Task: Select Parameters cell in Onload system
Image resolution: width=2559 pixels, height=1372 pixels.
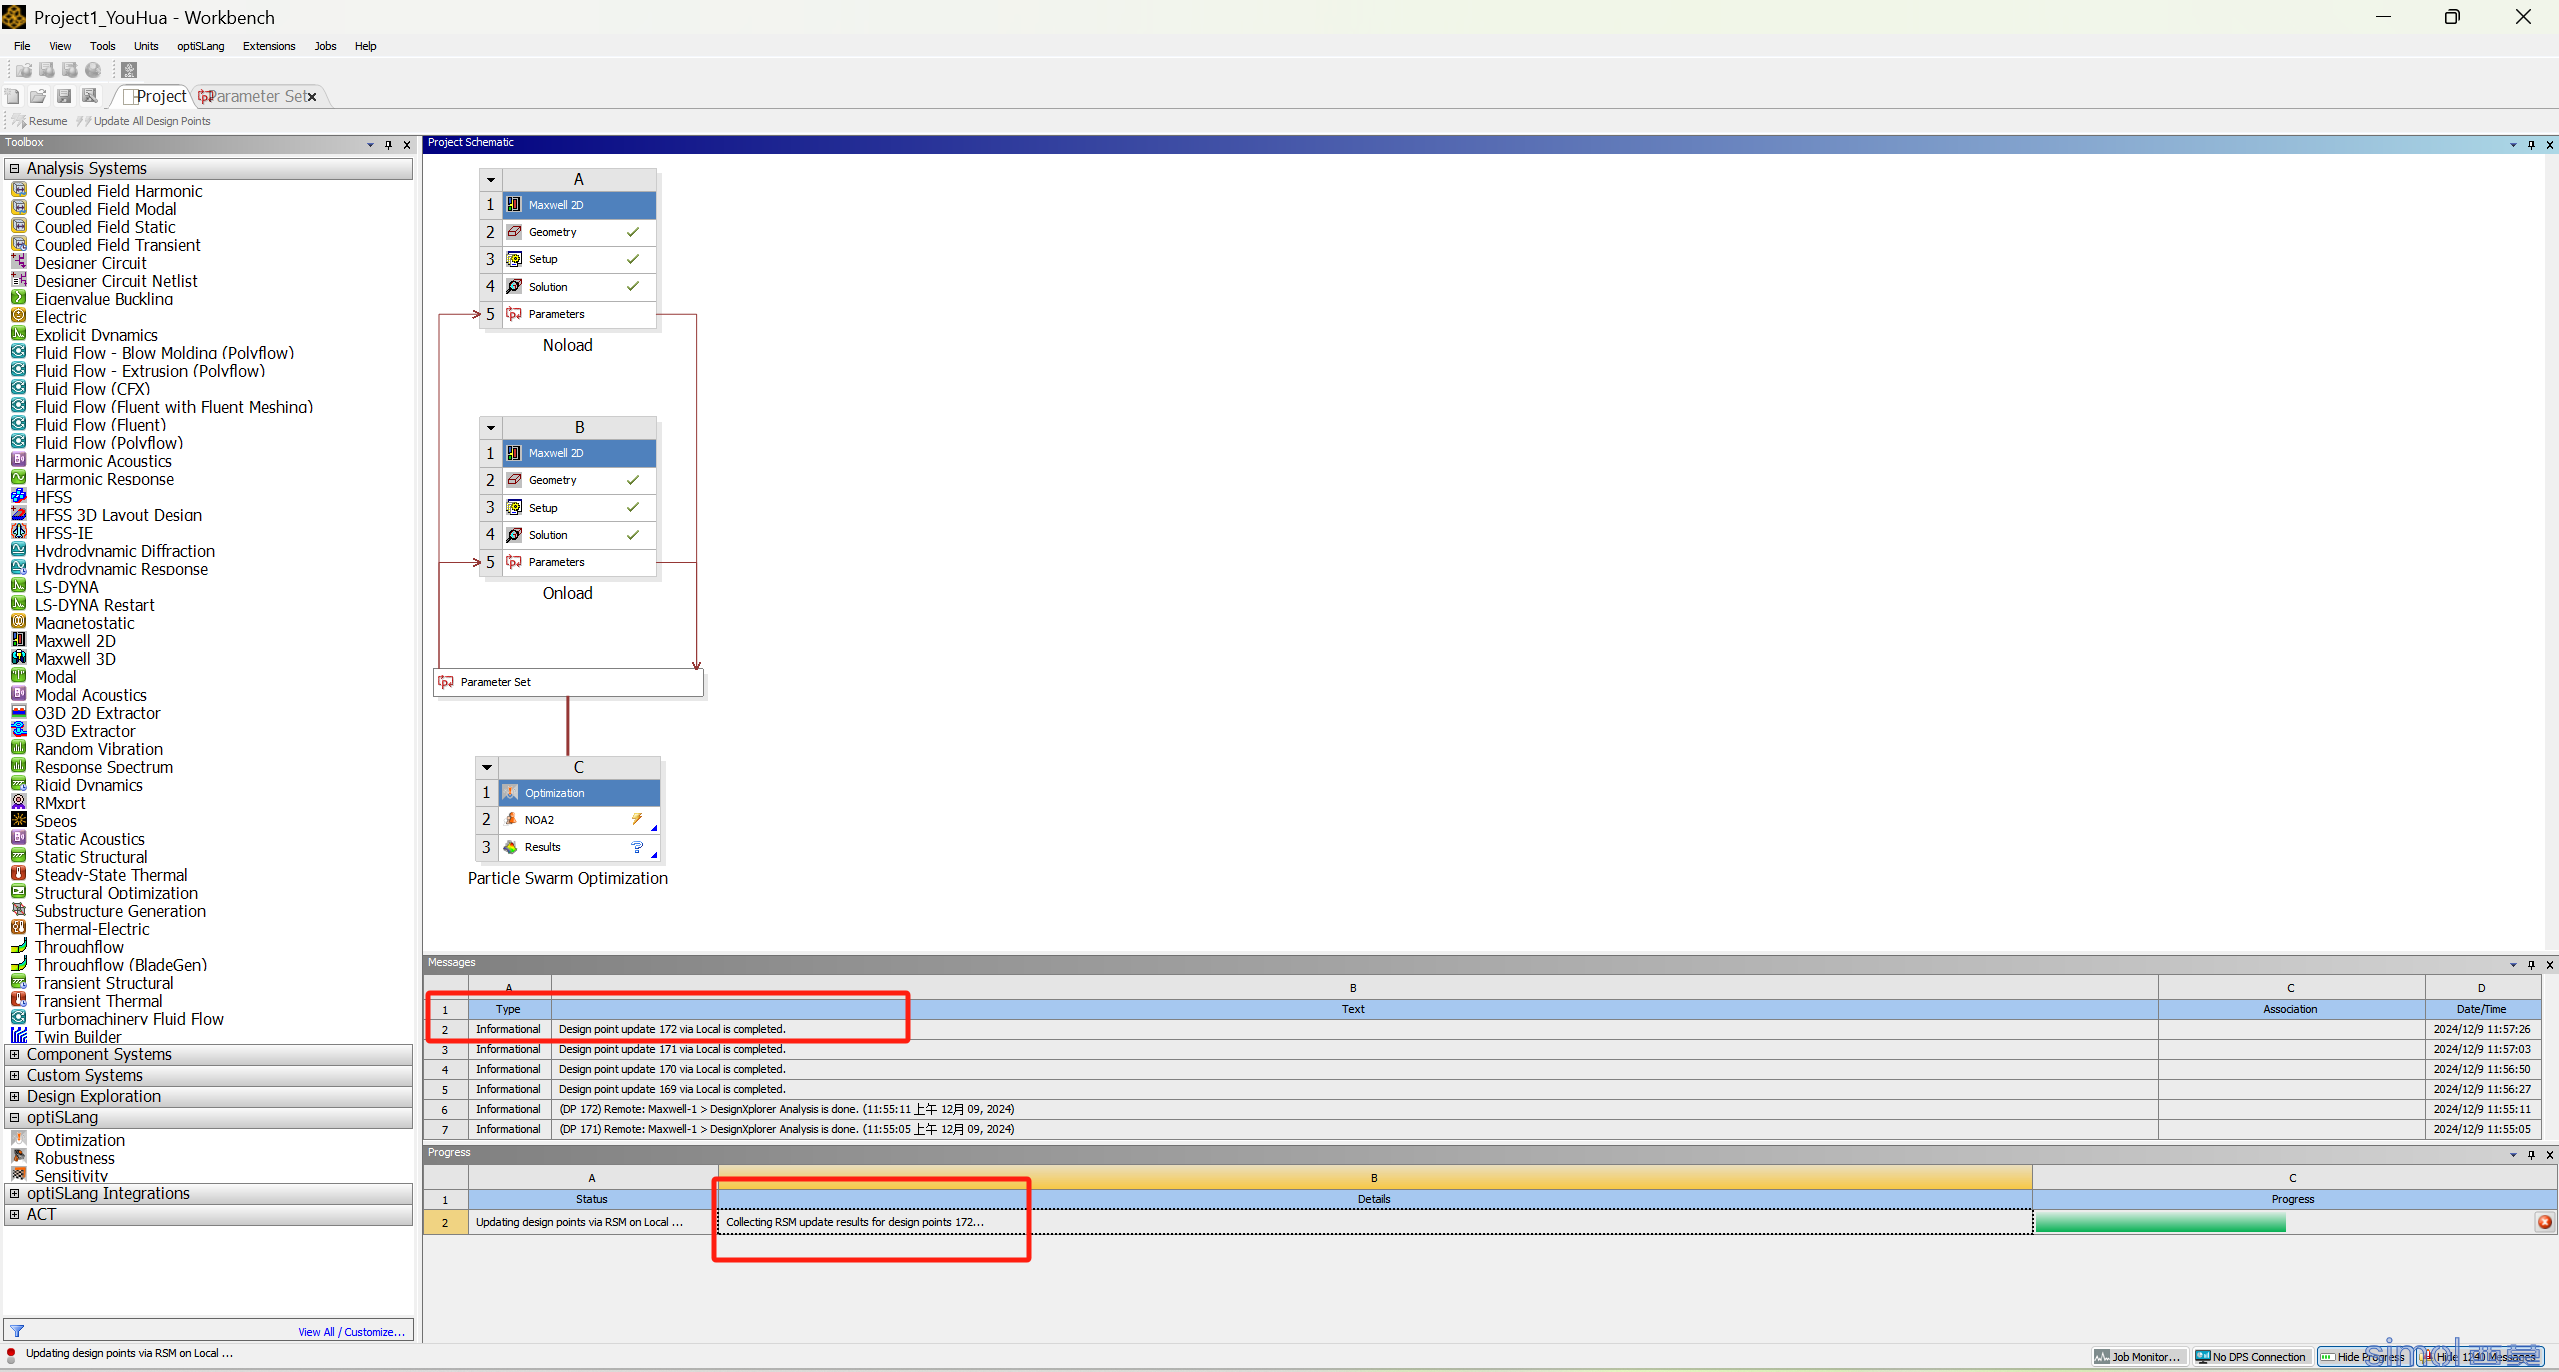Action: [x=579, y=562]
